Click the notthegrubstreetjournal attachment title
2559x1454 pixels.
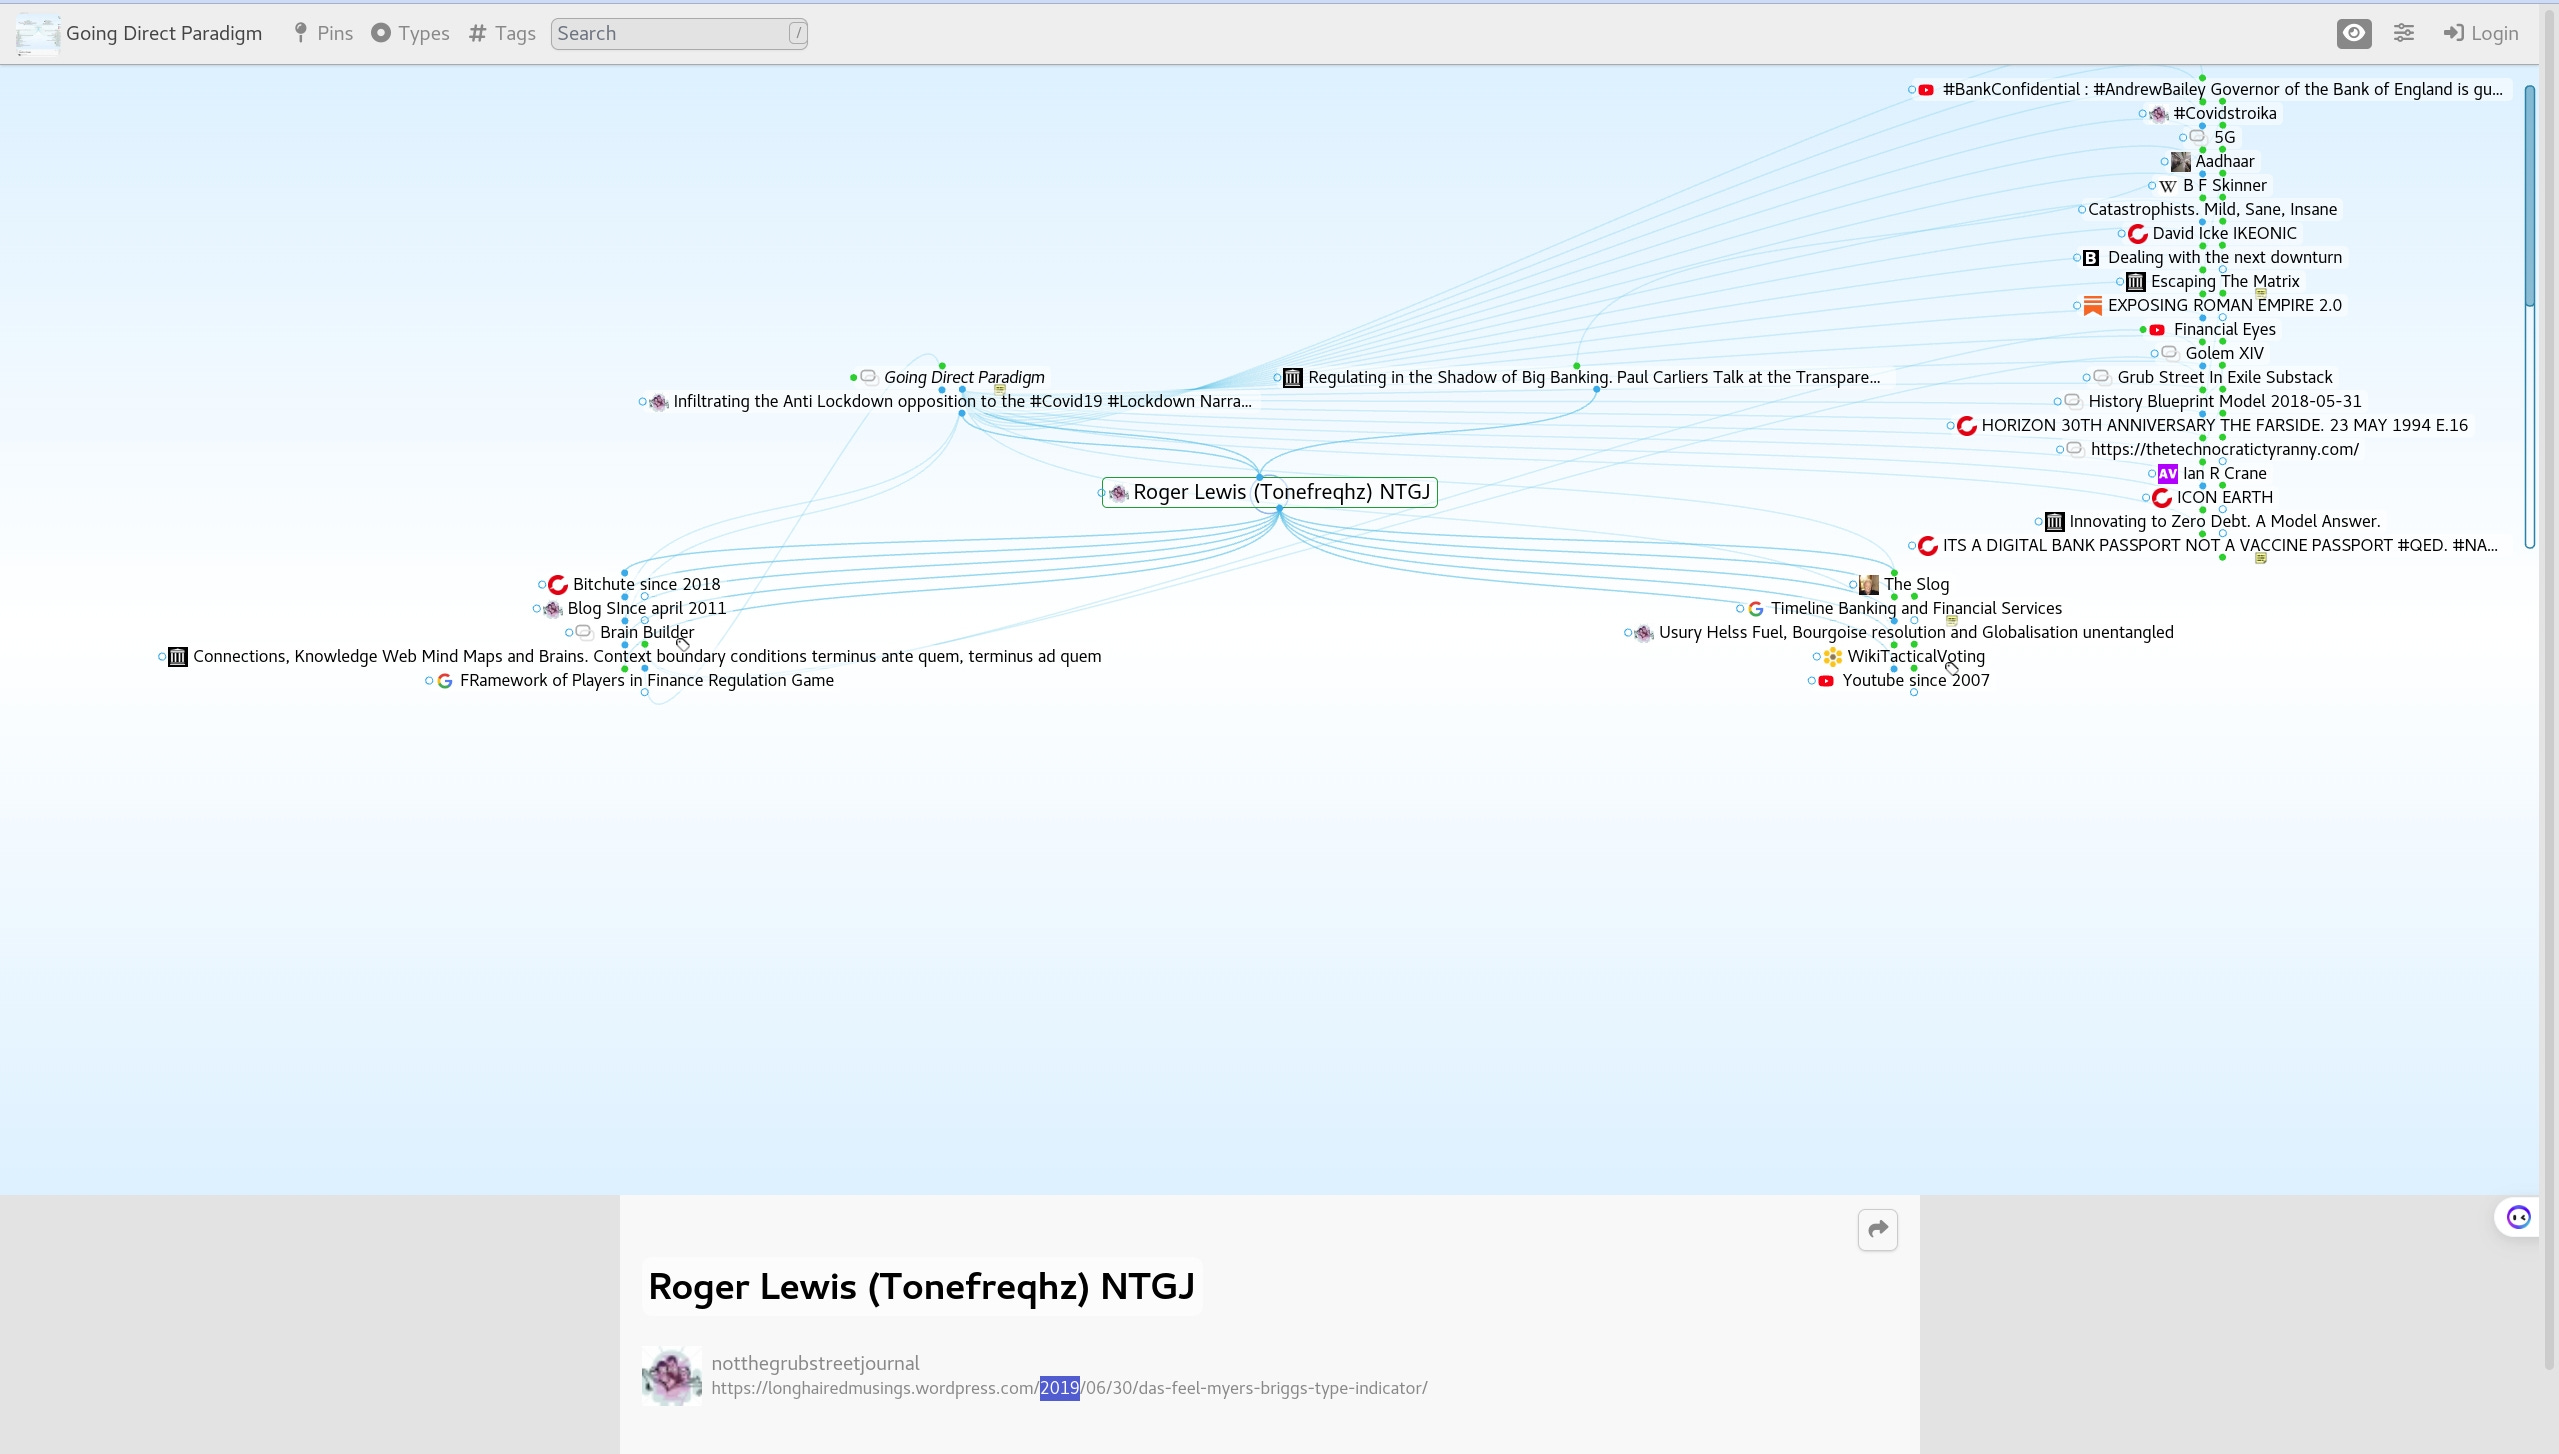click(815, 1363)
